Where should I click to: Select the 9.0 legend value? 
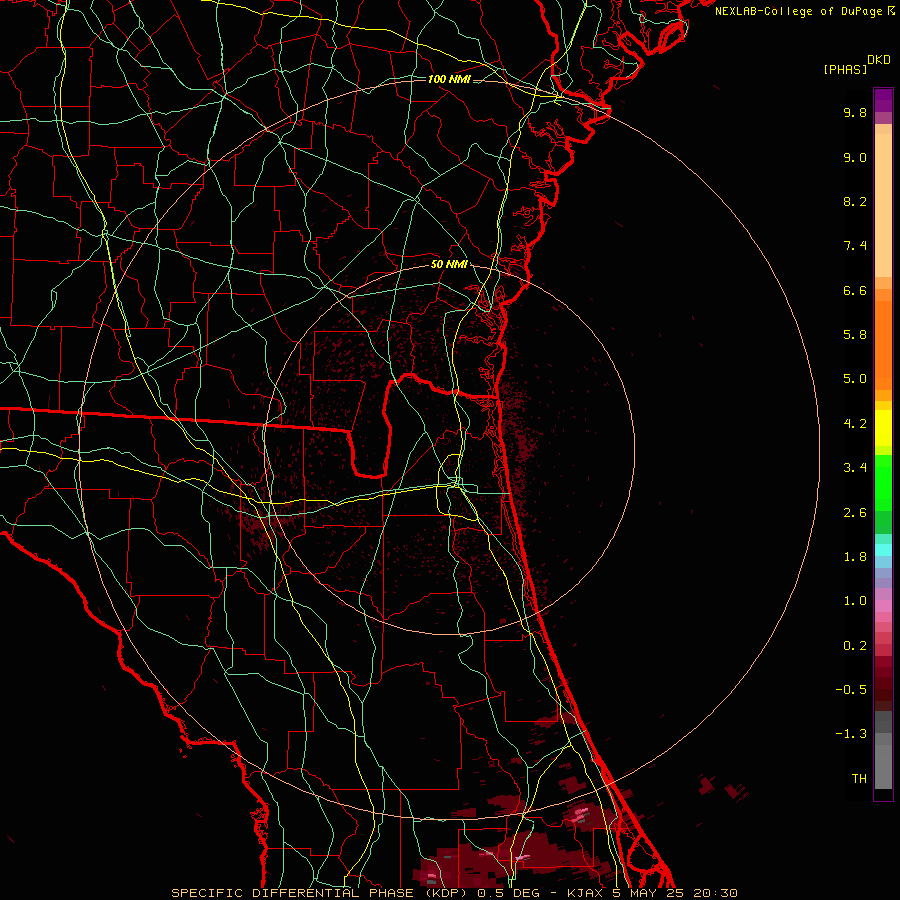click(855, 157)
